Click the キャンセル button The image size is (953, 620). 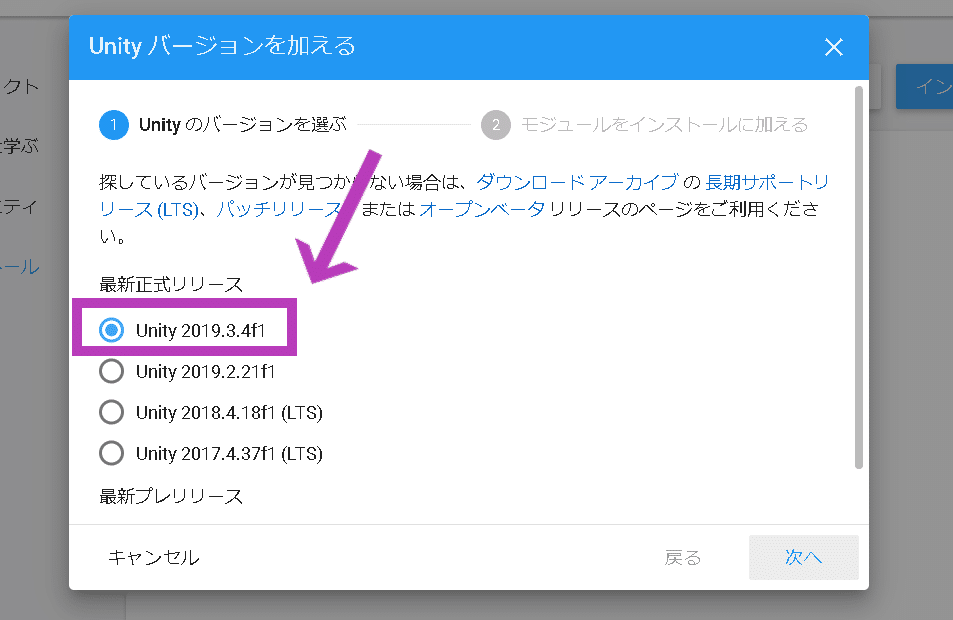click(154, 557)
